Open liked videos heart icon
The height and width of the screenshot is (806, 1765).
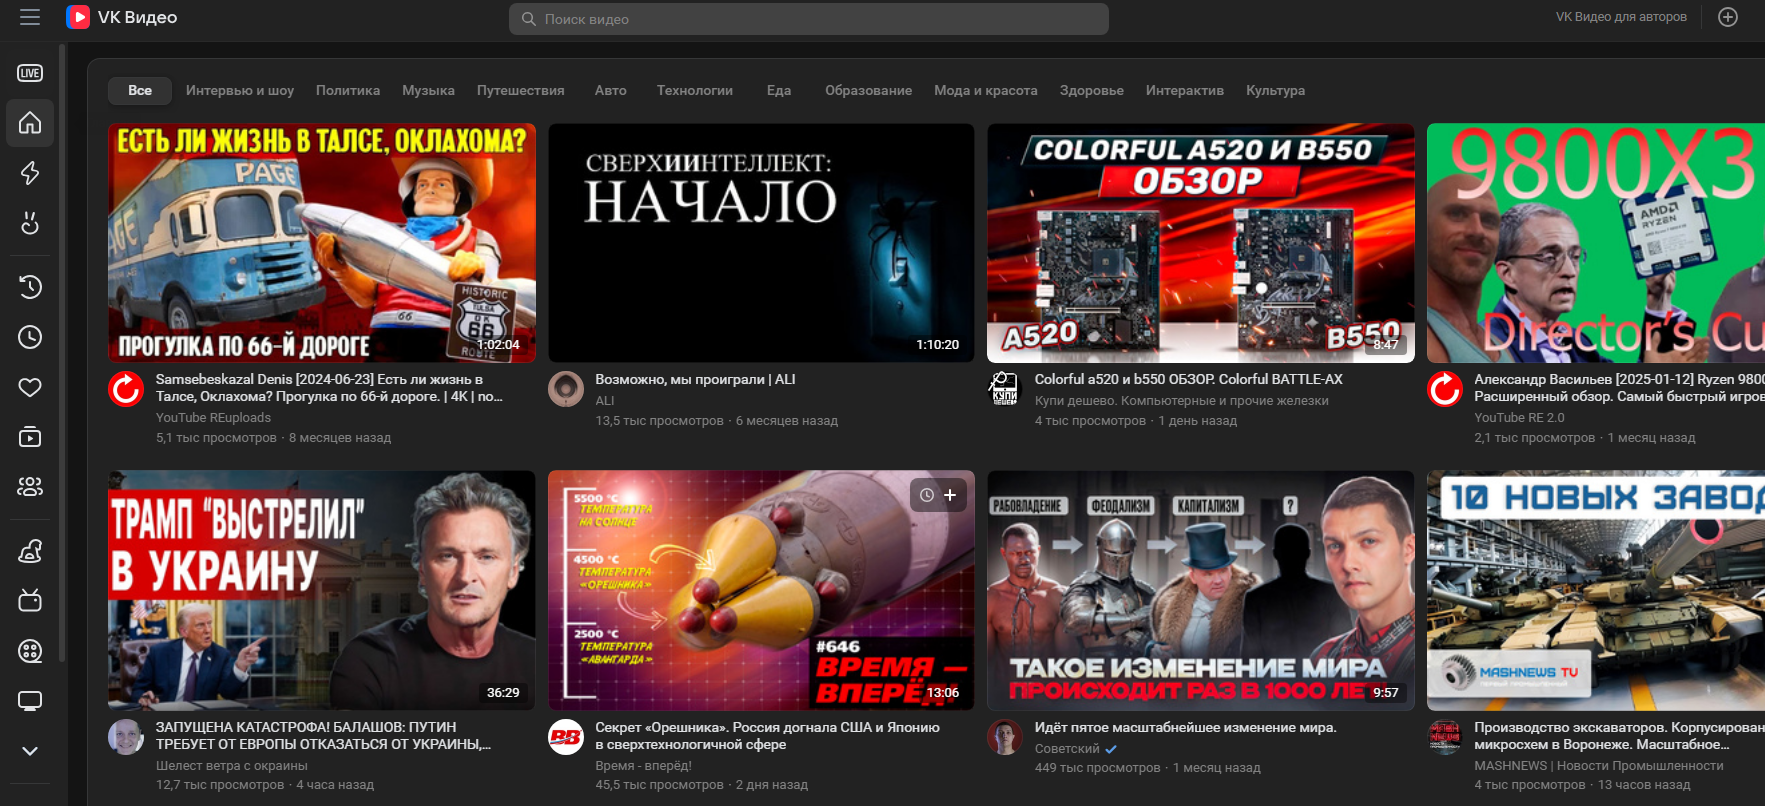click(30, 387)
